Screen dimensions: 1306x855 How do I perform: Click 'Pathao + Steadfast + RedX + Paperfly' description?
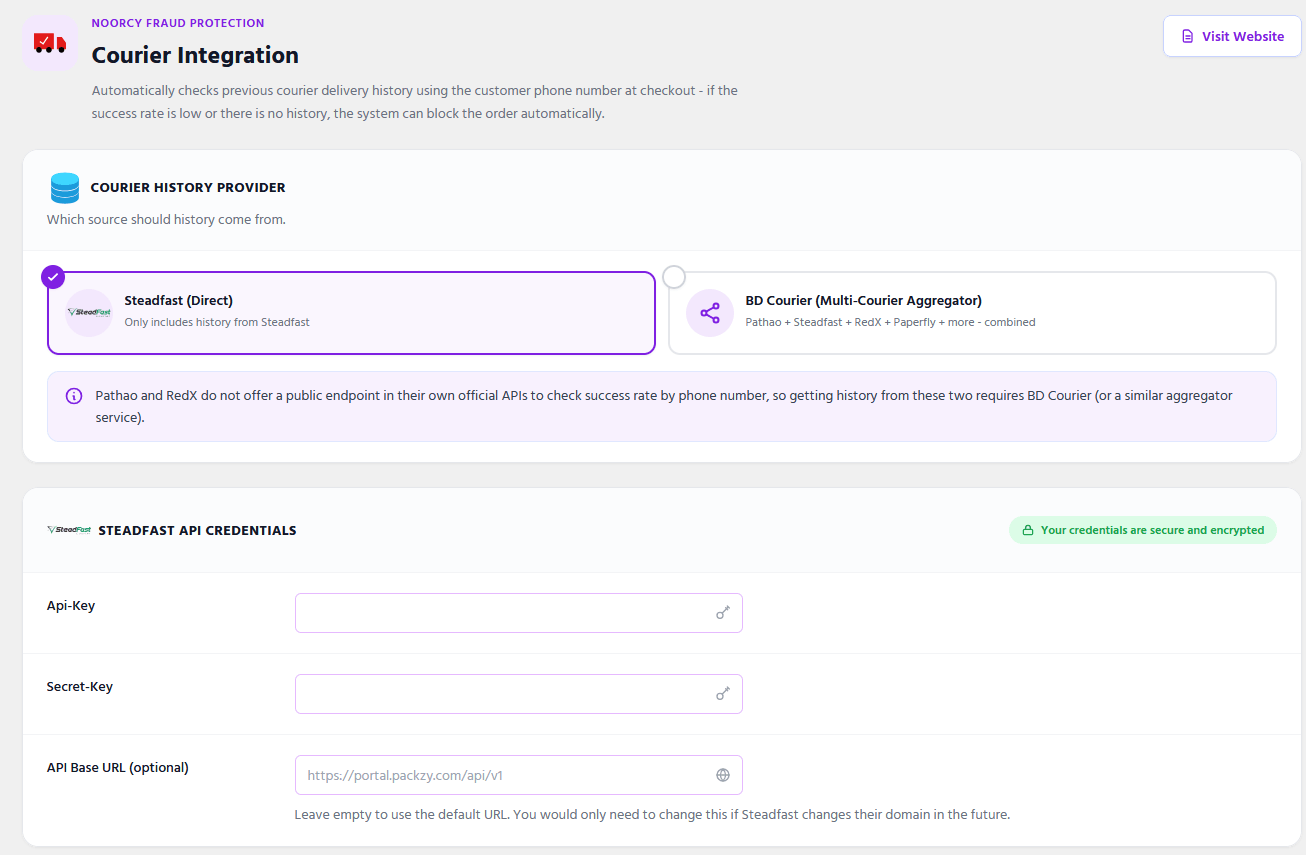[890, 322]
